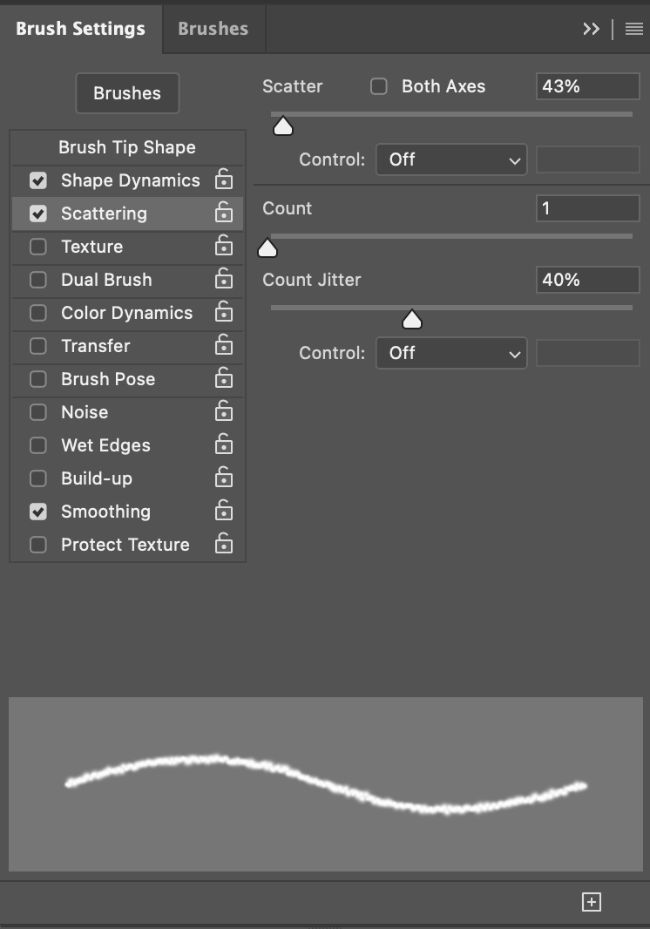The image size is (650, 929).
Task: Click the Transfer lock icon
Action: tap(224, 345)
